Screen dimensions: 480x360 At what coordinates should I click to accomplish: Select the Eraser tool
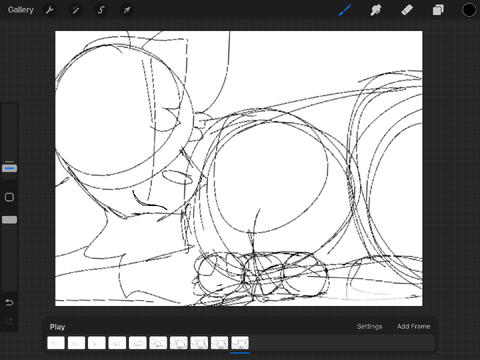pyautogui.click(x=407, y=10)
